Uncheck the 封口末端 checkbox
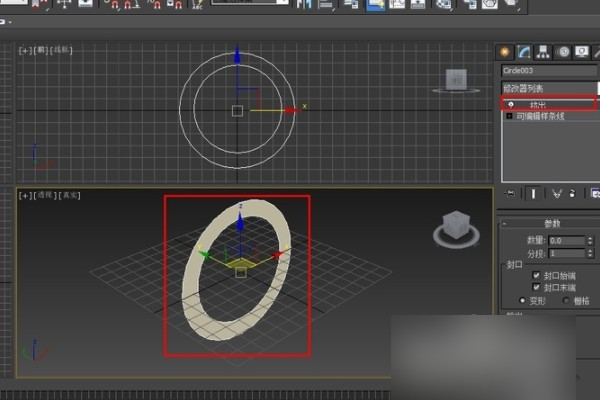The width and height of the screenshot is (600, 400). [x=536, y=287]
